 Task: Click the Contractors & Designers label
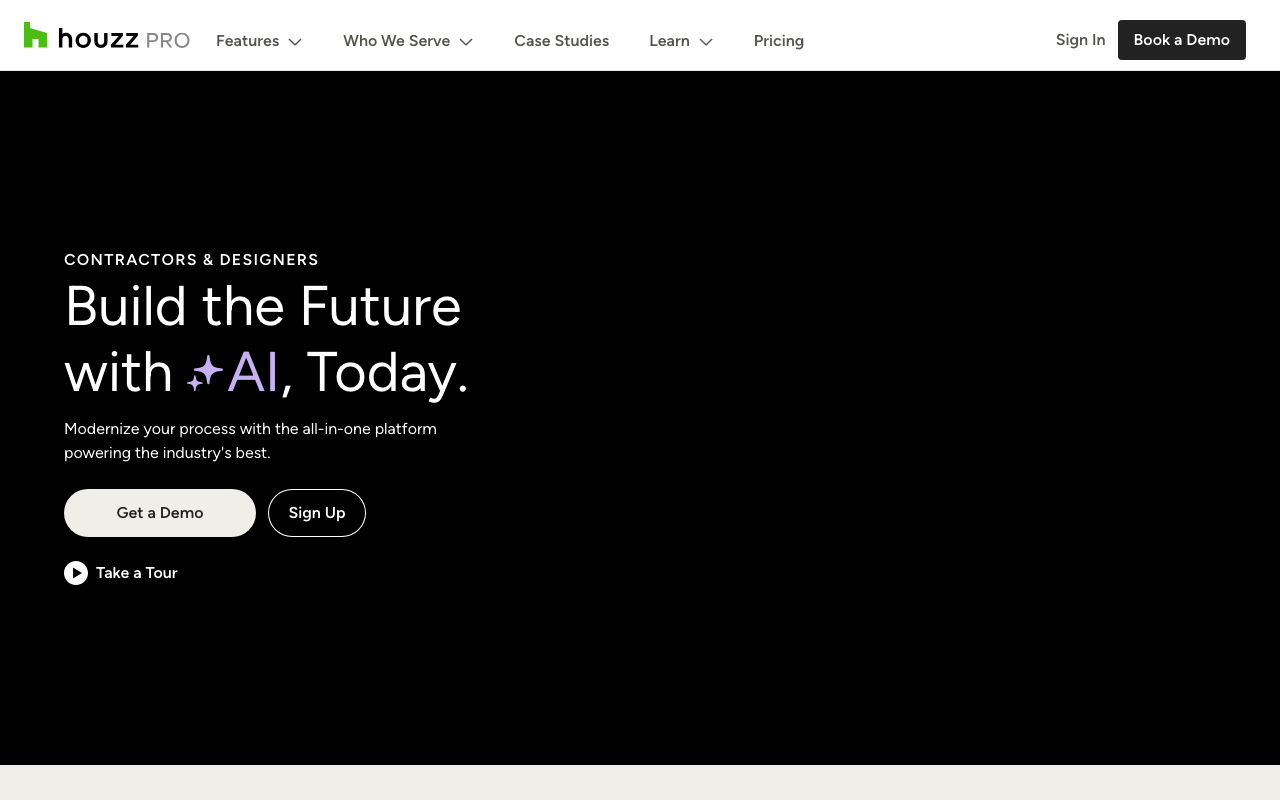pos(192,260)
